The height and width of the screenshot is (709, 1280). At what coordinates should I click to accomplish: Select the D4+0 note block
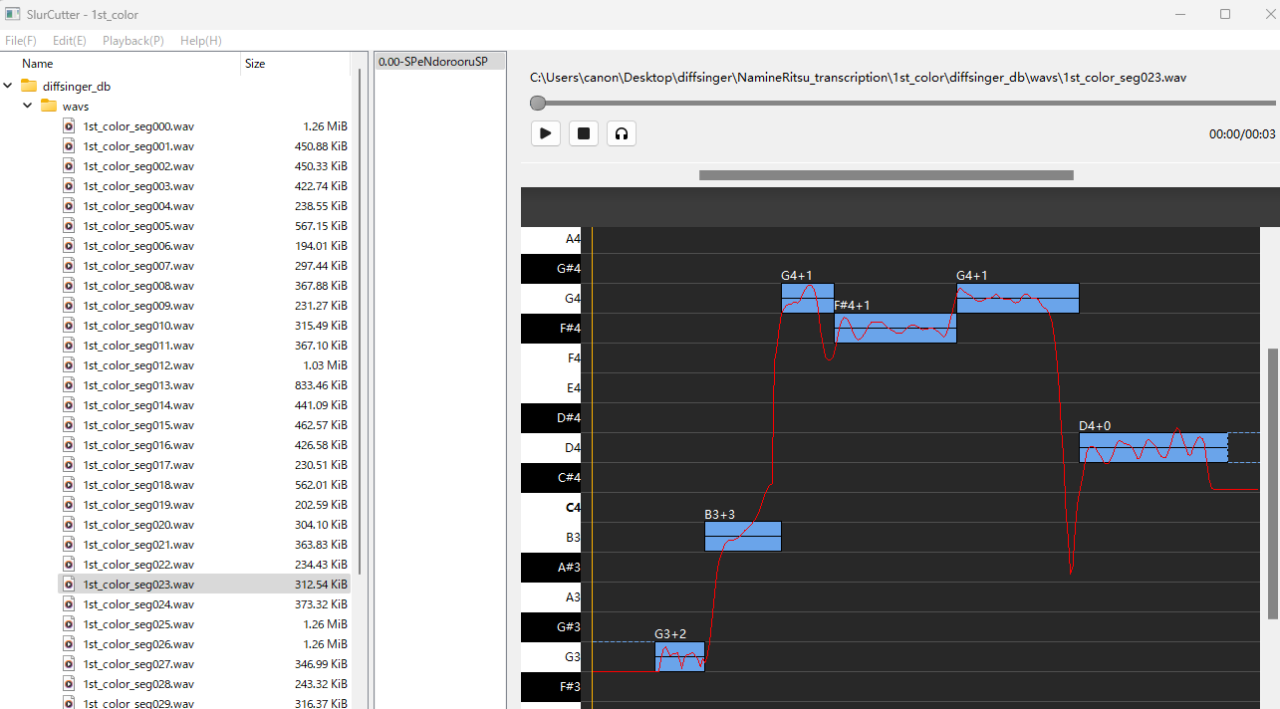point(1152,447)
